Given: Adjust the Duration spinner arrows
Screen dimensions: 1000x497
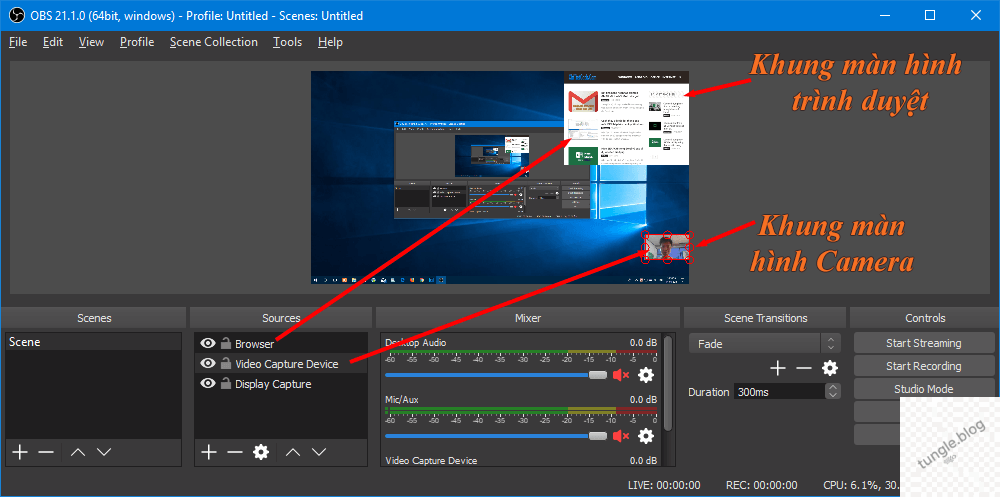Looking at the screenshot, I should click(x=833, y=392).
